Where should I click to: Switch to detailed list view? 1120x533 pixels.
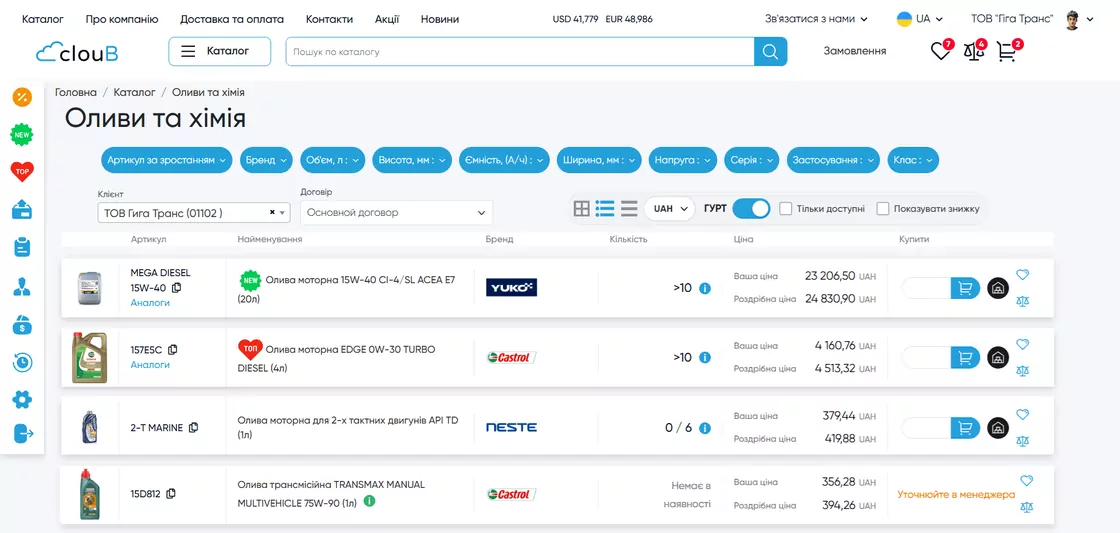click(605, 209)
